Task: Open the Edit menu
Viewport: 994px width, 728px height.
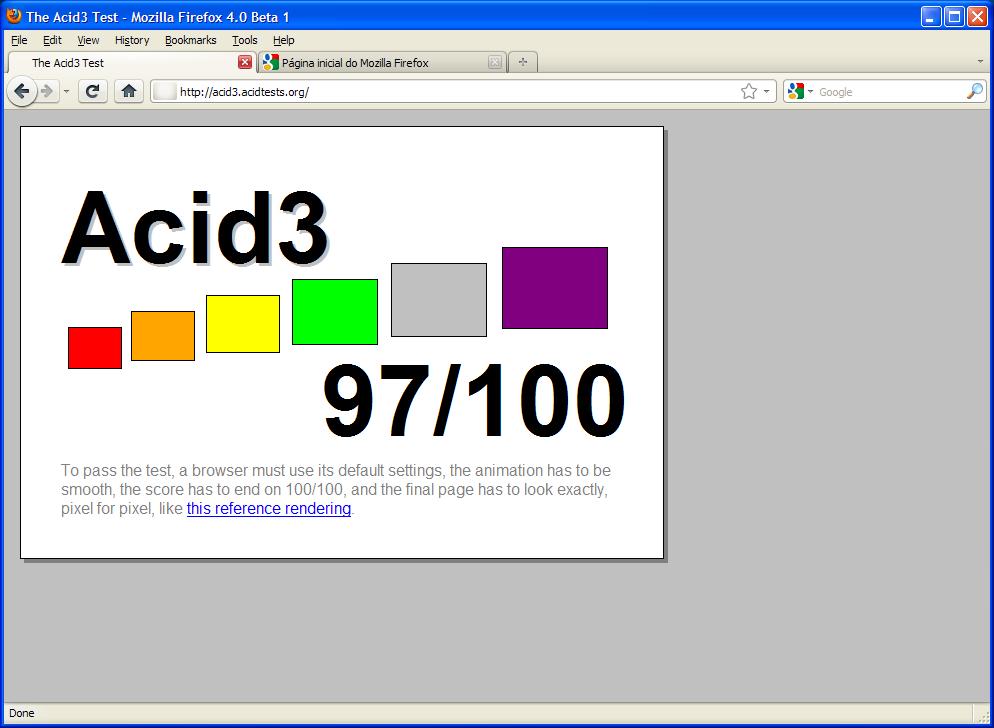Action: pyautogui.click(x=52, y=40)
